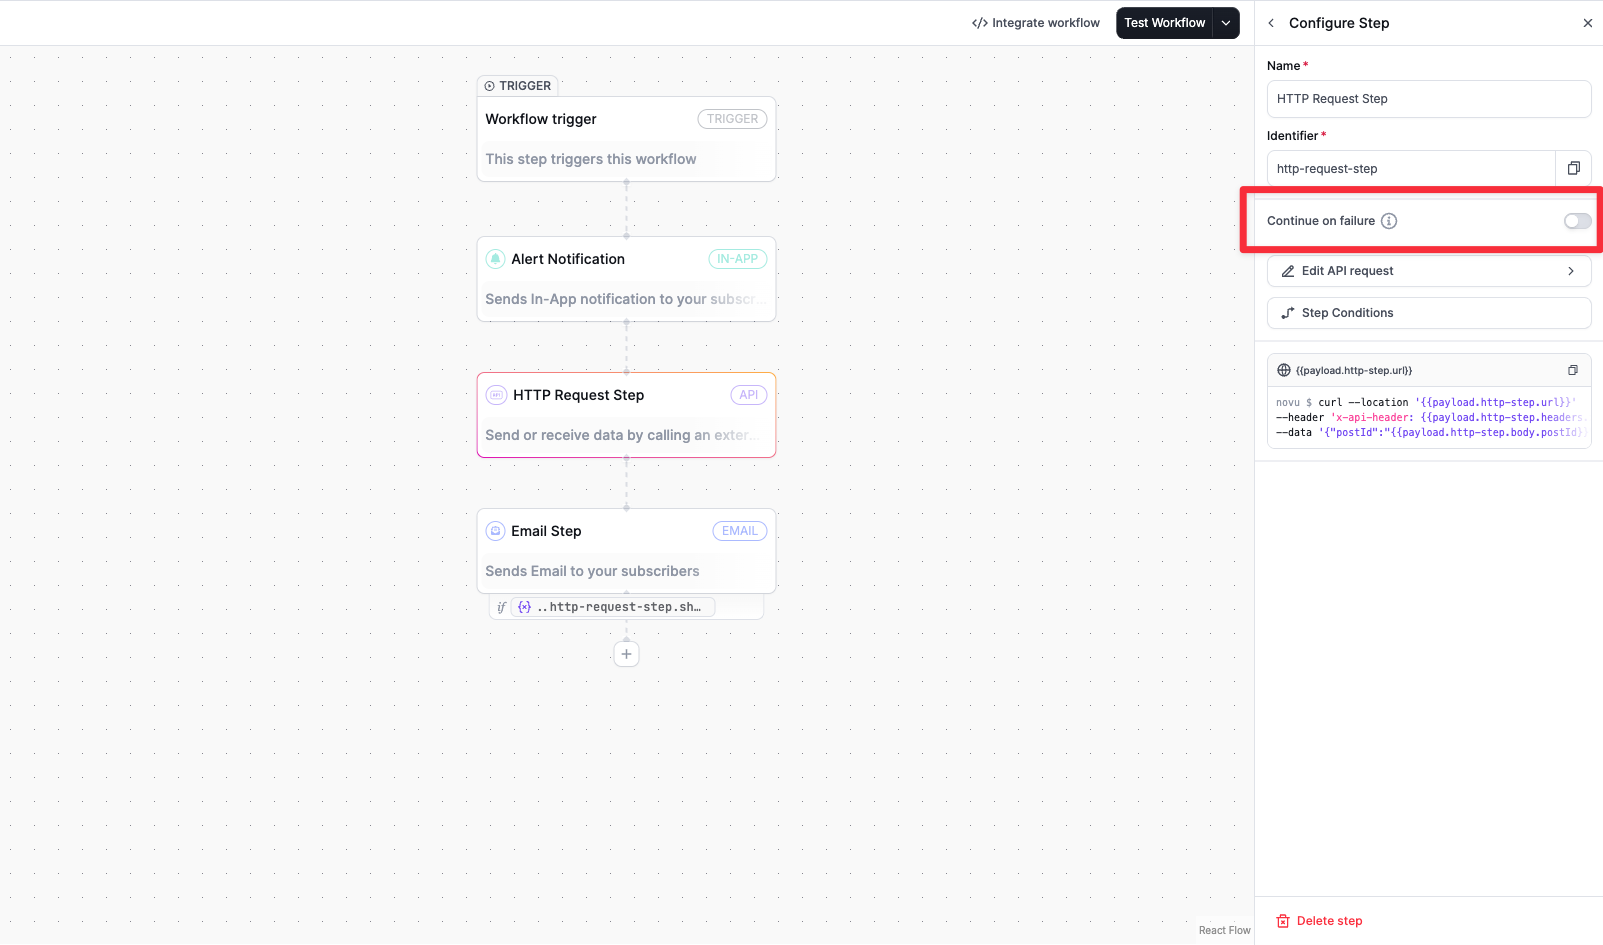Click the trash icon beside Delete step

coord(1281,920)
